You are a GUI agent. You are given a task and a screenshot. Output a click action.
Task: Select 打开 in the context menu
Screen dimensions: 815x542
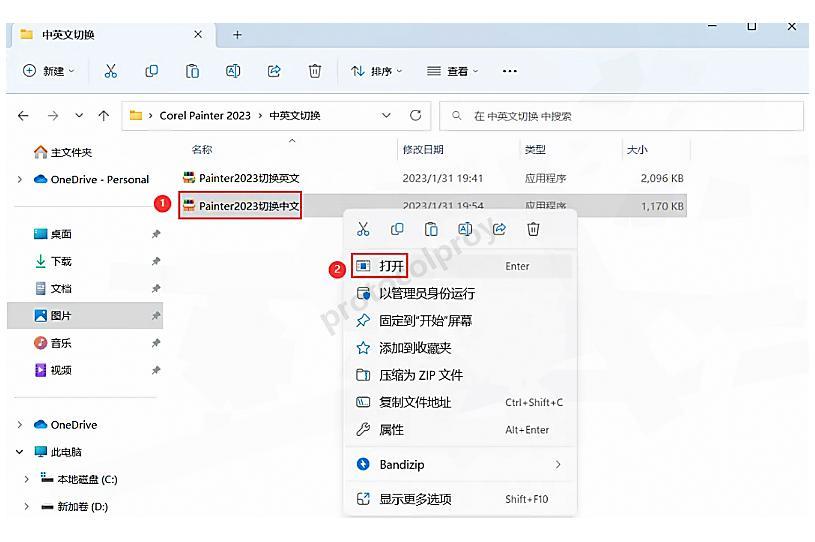point(461,266)
